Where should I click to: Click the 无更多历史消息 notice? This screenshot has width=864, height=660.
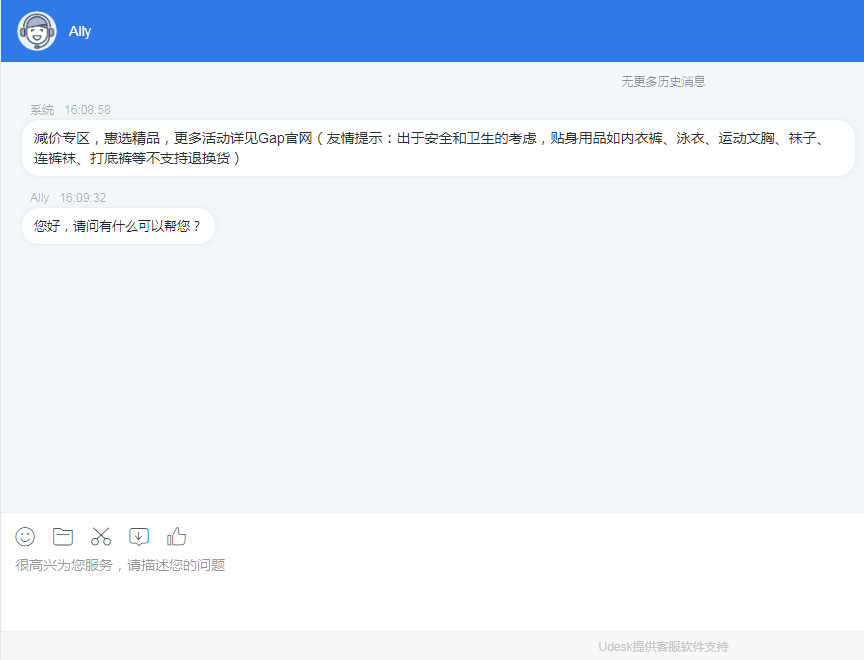click(663, 81)
